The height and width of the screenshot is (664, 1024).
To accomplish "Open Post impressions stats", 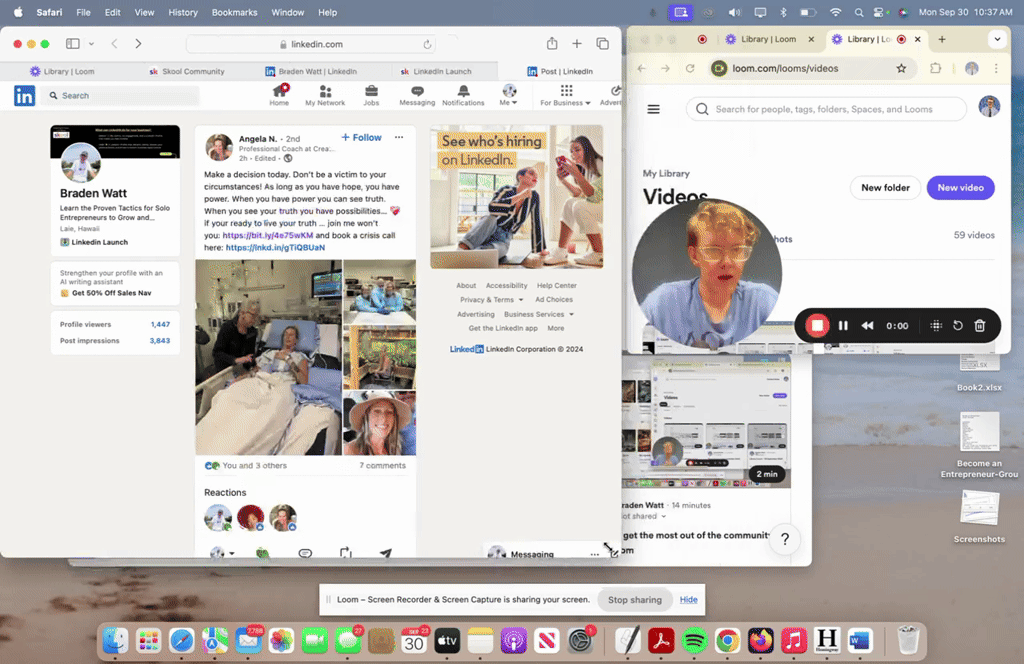I will coord(115,341).
